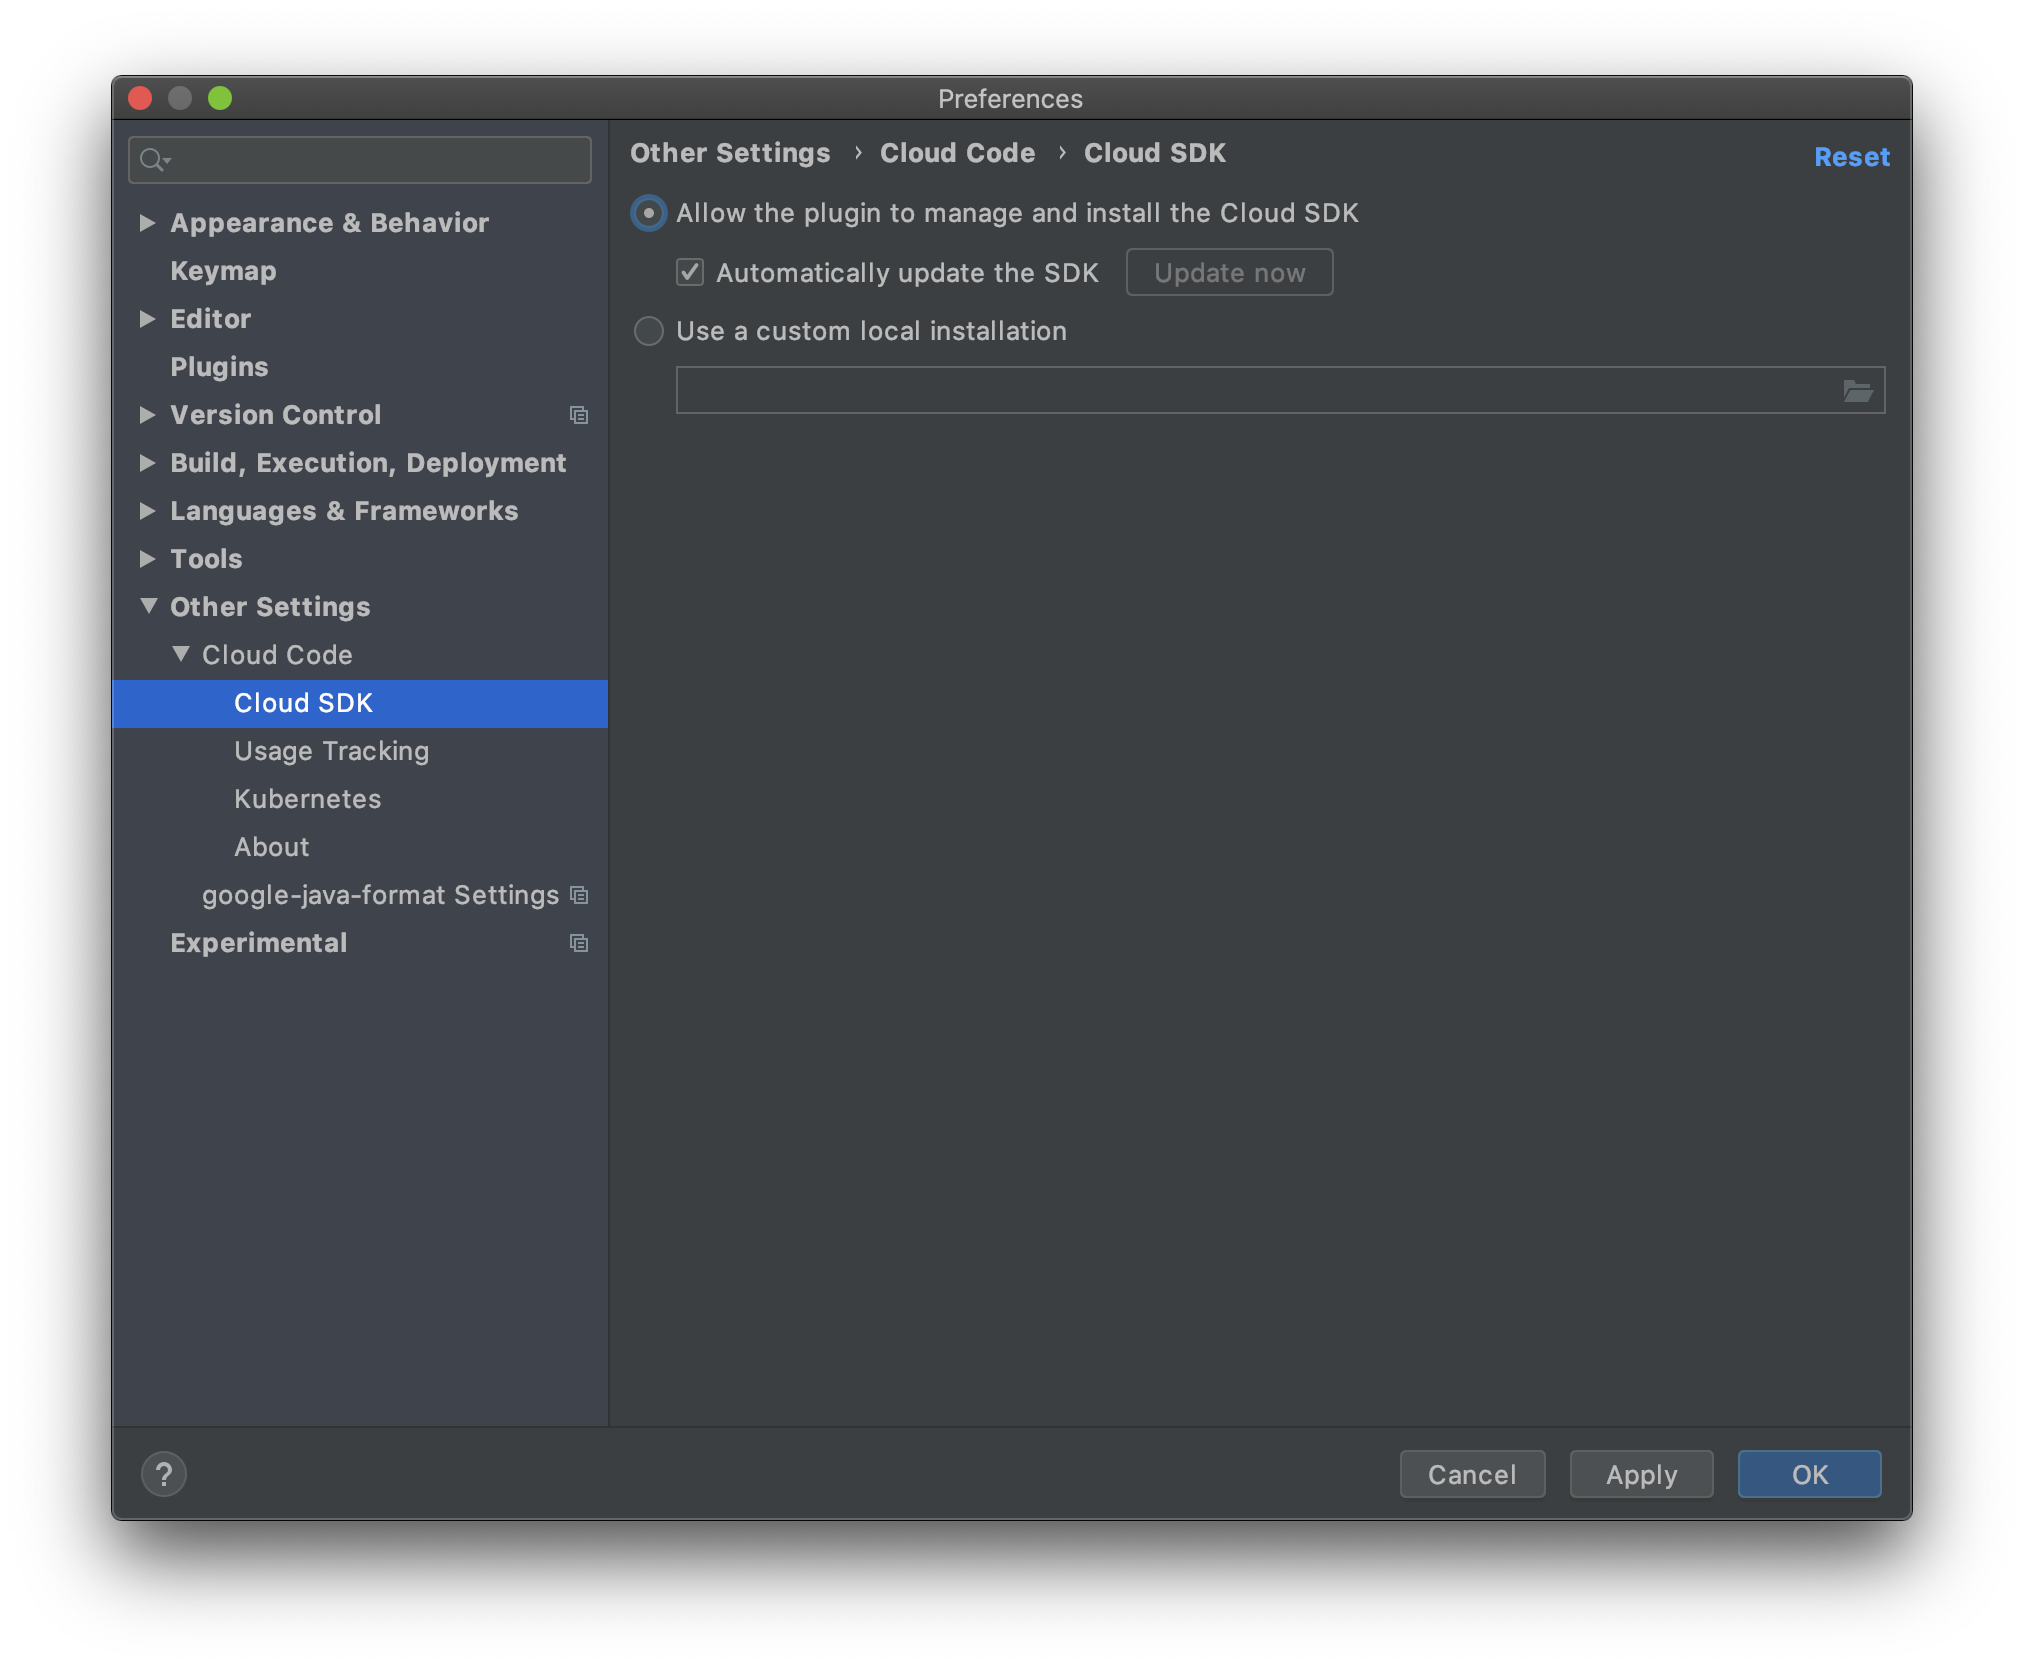Click the custom installation path input field
Viewport: 2024px width, 1668px height.
coord(1200,390)
